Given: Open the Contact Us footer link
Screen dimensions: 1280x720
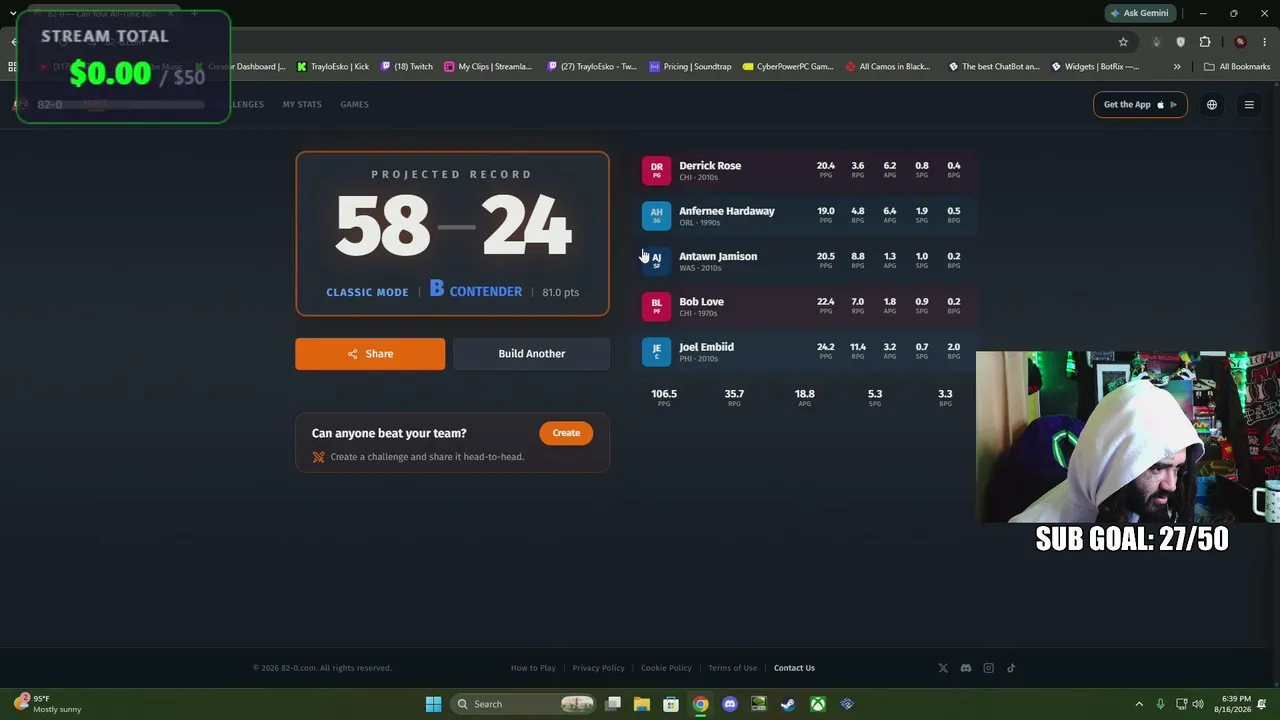Looking at the screenshot, I should pyautogui.click(x=794, y=668).
